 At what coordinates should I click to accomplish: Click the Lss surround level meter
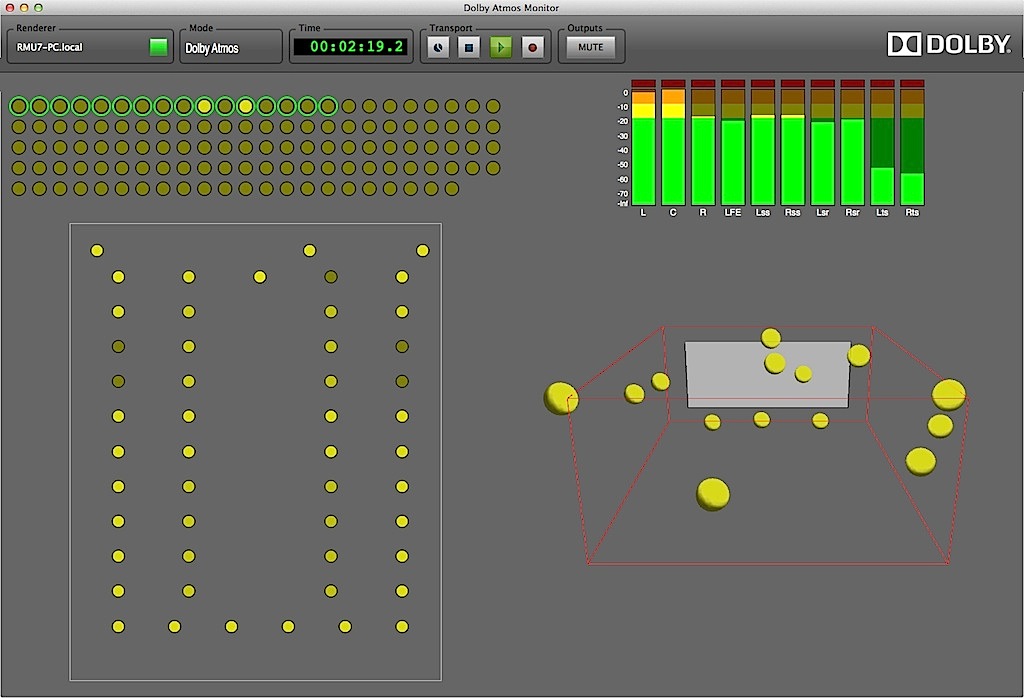pyautogui.click(x=763, y=142)
